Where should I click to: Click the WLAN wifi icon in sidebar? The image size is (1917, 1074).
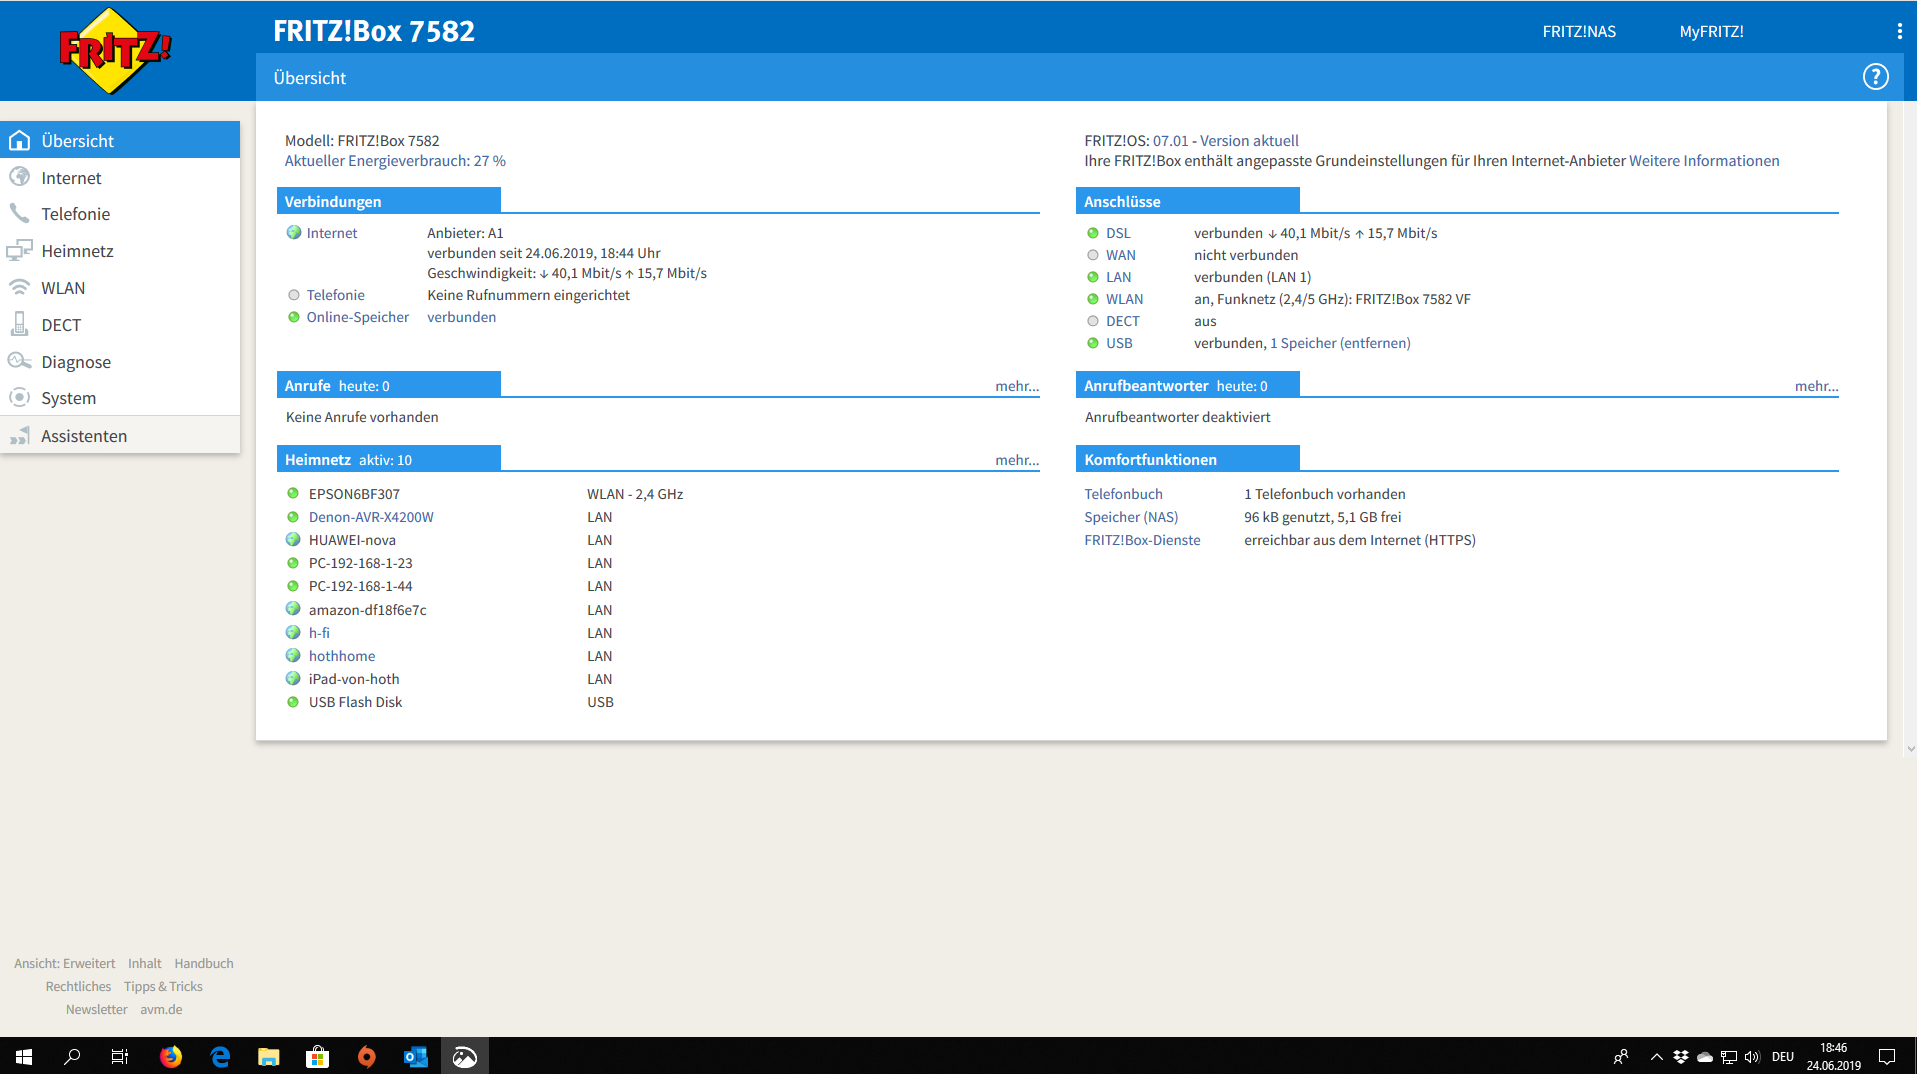click(19, 287)
